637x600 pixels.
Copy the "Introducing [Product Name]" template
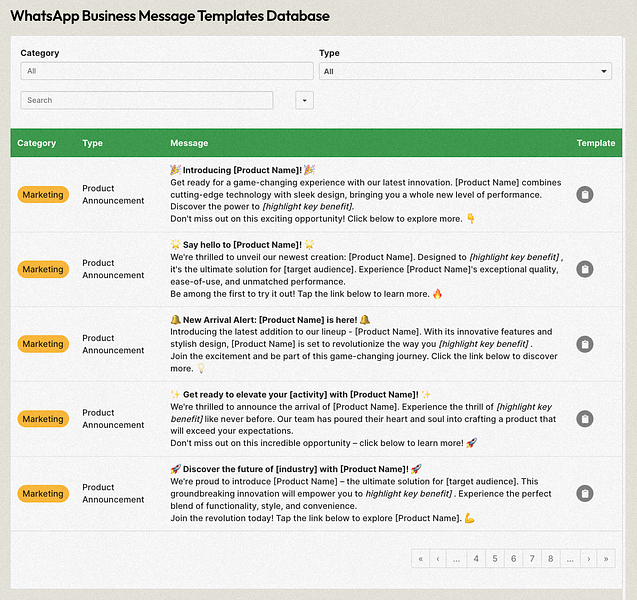(585, 195)
